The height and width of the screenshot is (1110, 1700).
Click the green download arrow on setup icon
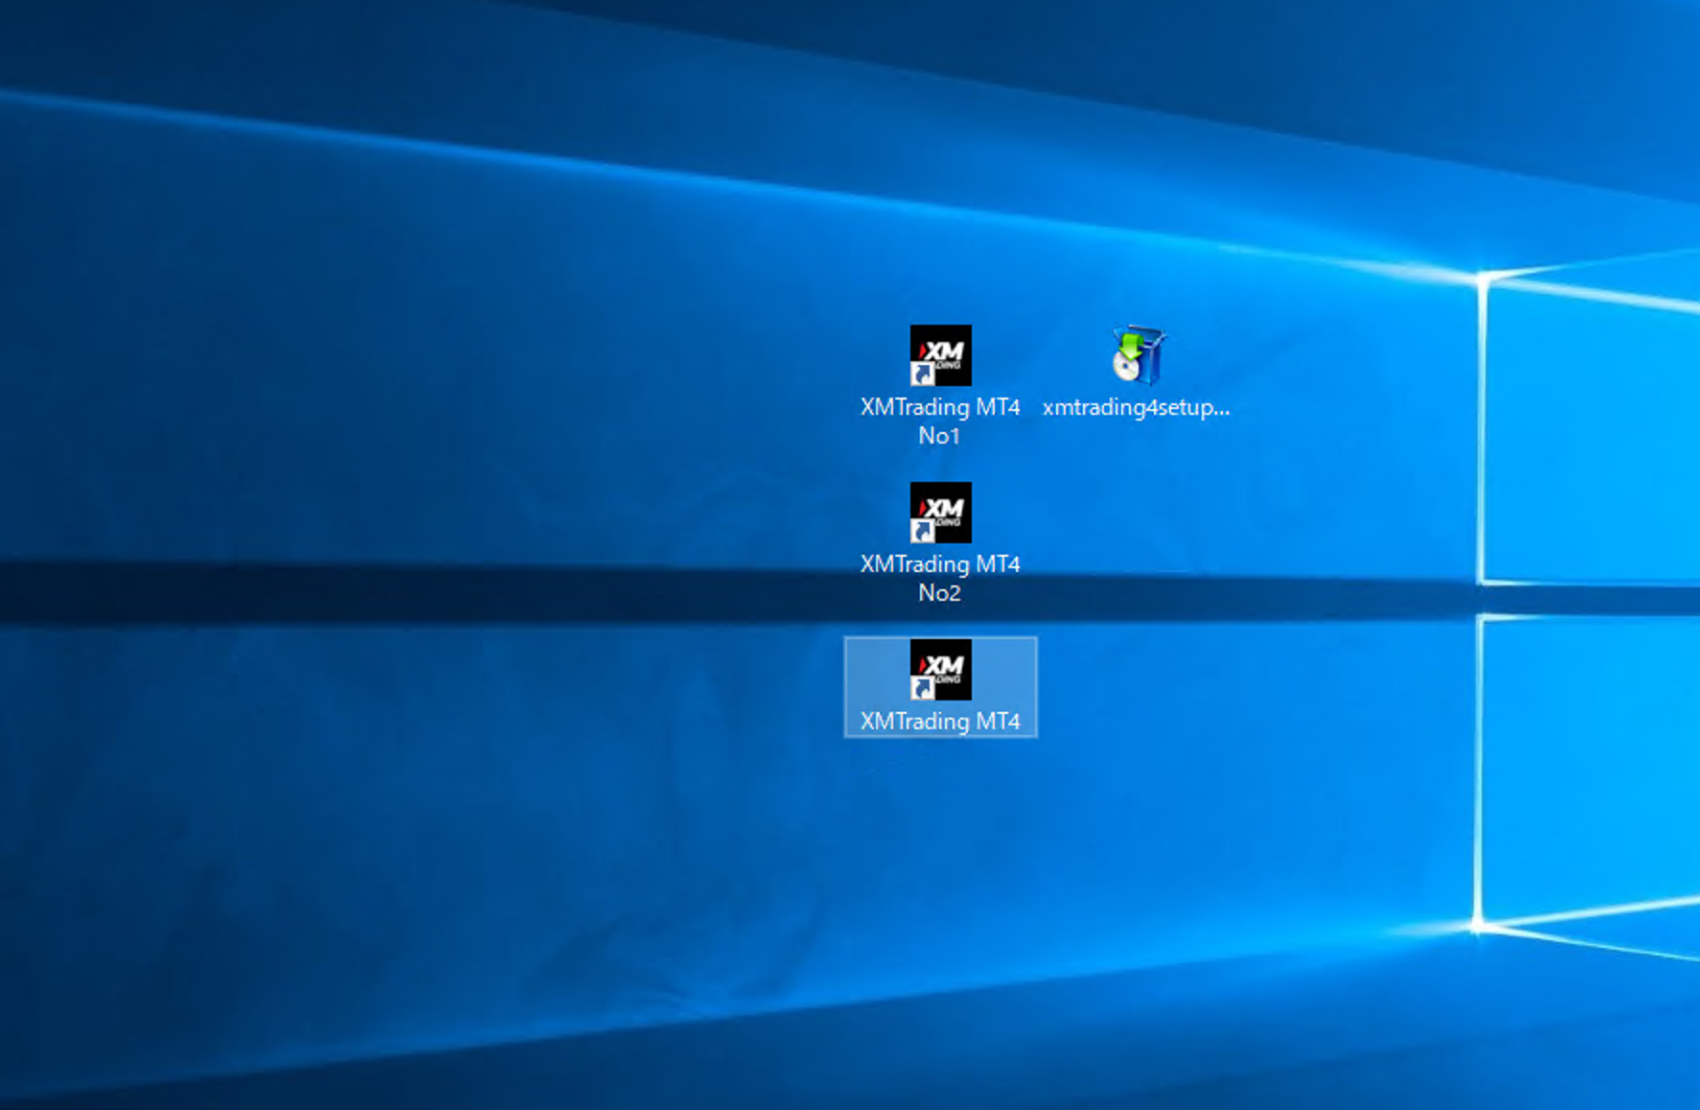click(1131, 346)
